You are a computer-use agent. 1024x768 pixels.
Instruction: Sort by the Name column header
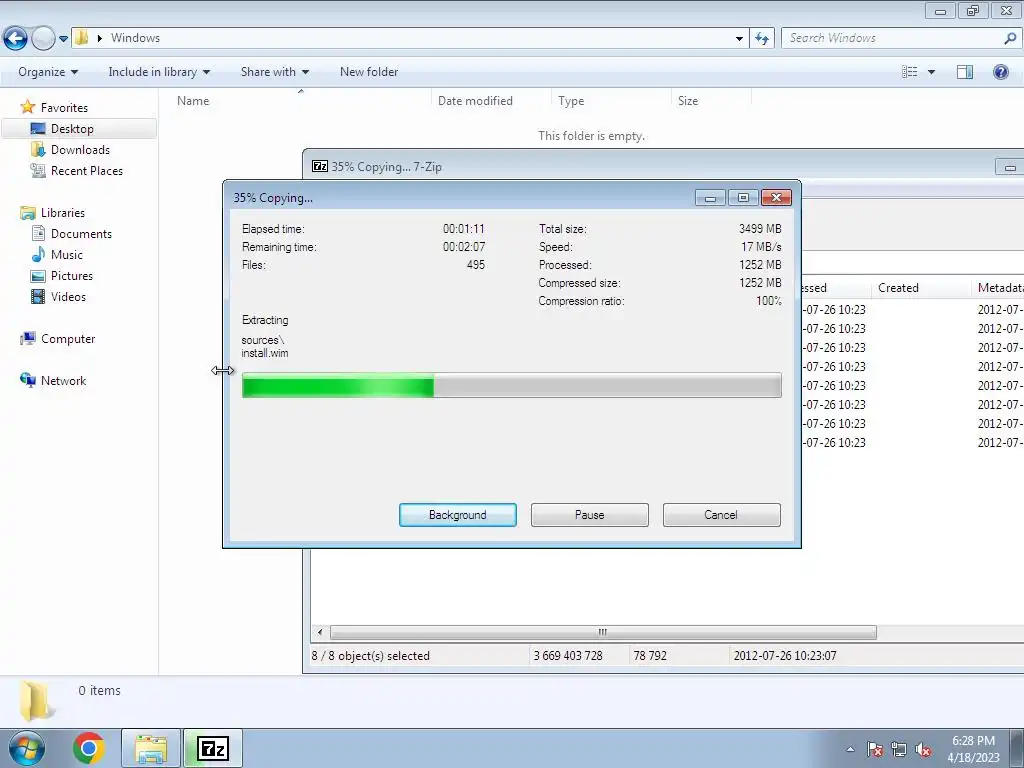[x=193, y=101]
